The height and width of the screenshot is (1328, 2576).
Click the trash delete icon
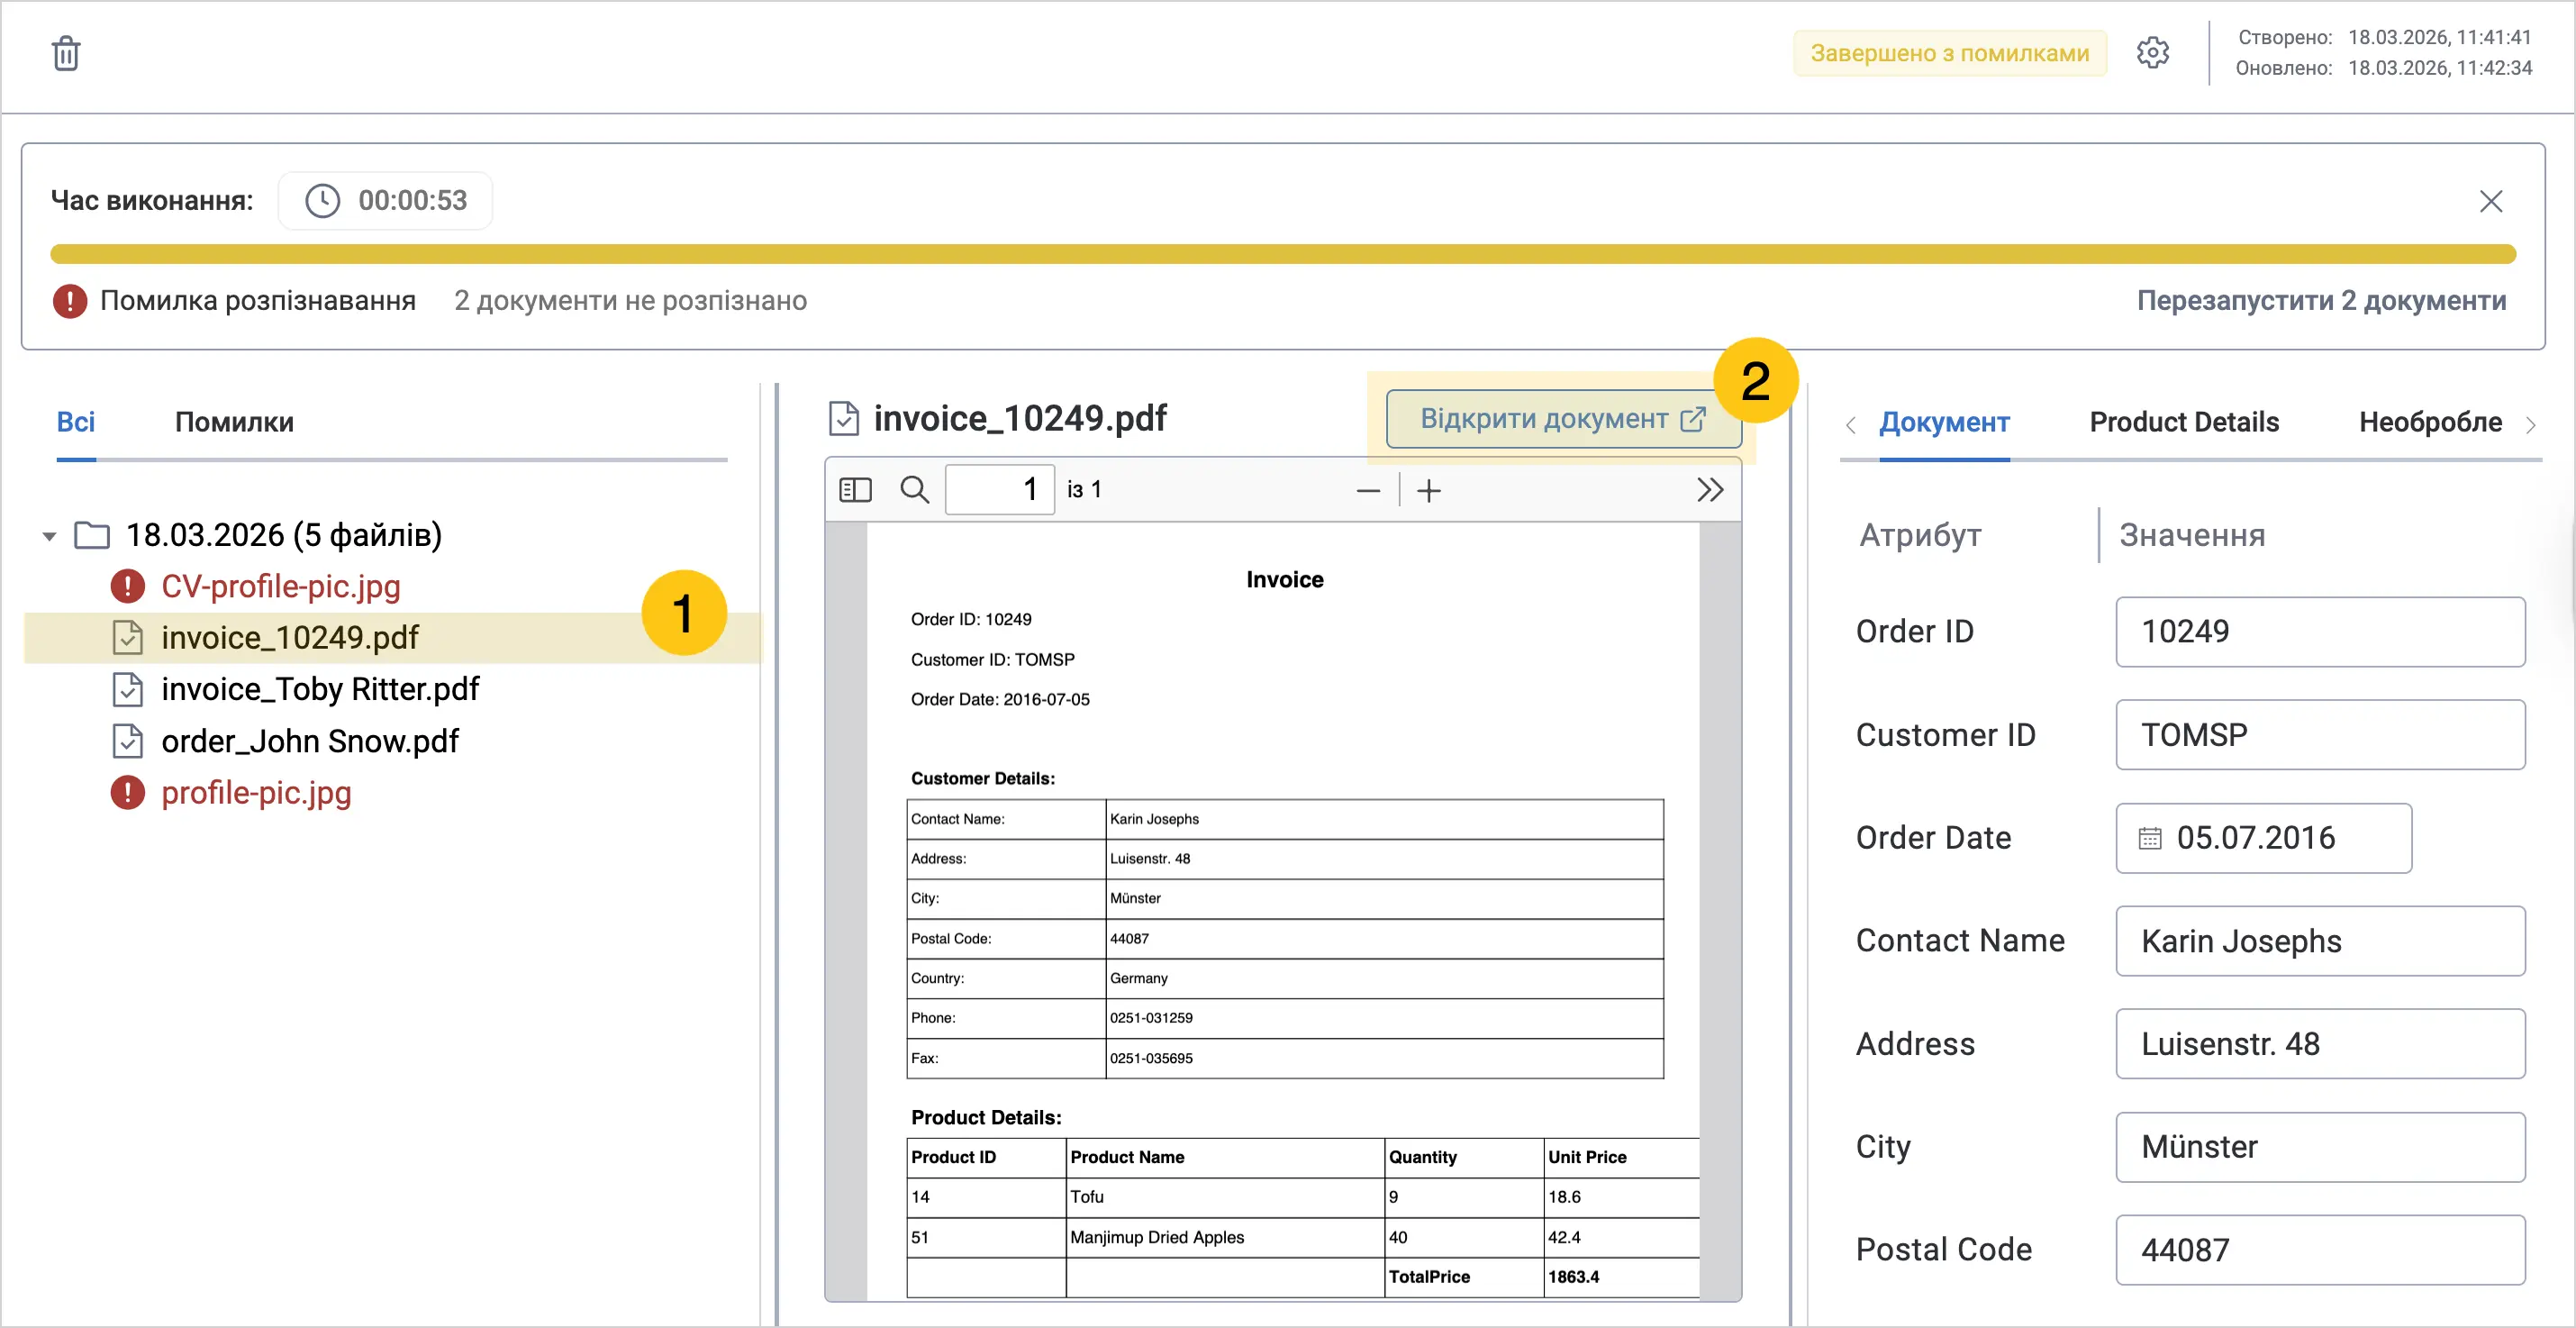tap(66, 53)
